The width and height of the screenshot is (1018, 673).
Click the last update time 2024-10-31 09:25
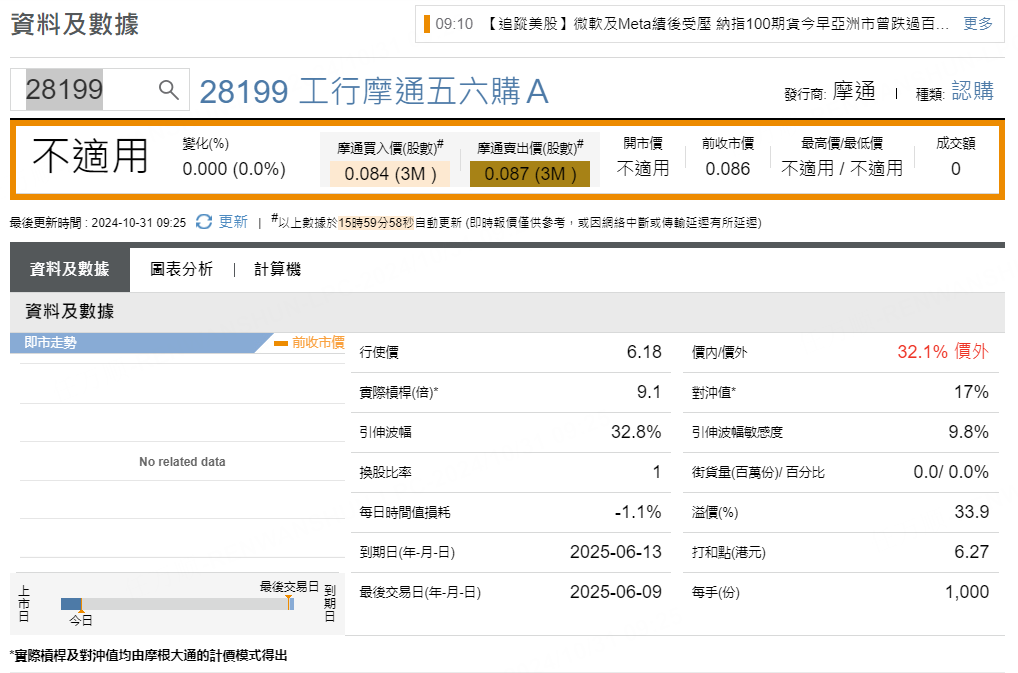[x=138, y=223]
